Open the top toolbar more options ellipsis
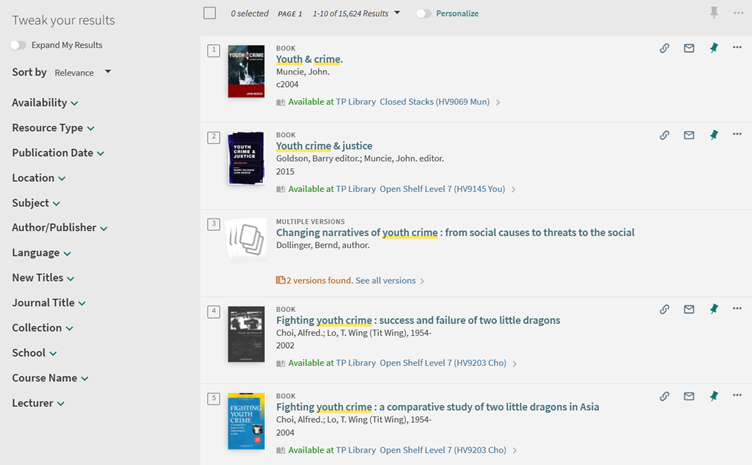The width and height of the screenshot is (752, 465). tap(738, 13)
